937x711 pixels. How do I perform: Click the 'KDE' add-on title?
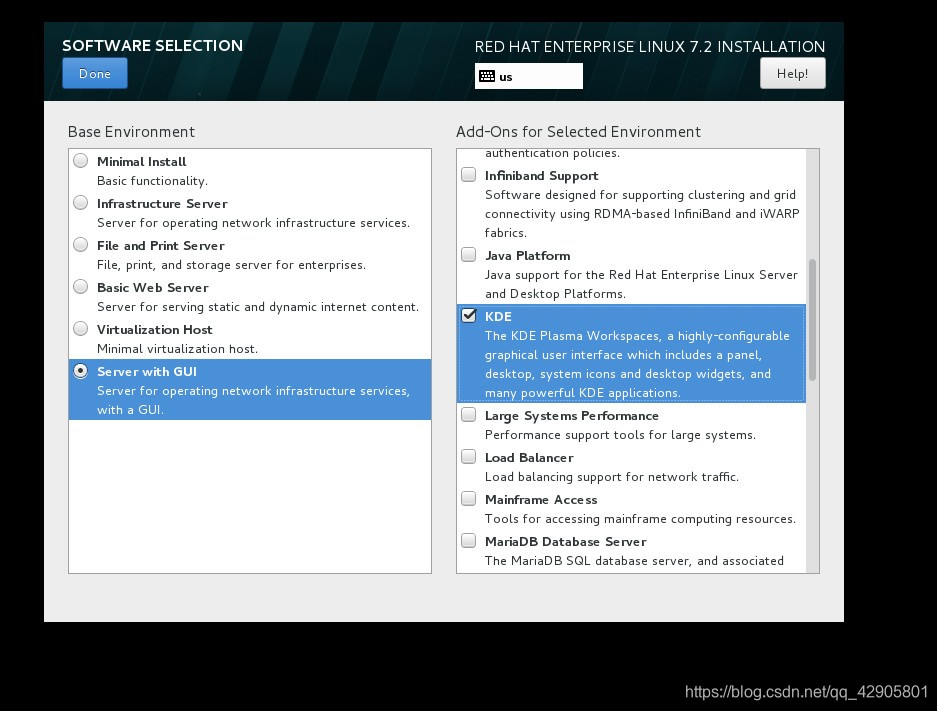pos(498,317)
